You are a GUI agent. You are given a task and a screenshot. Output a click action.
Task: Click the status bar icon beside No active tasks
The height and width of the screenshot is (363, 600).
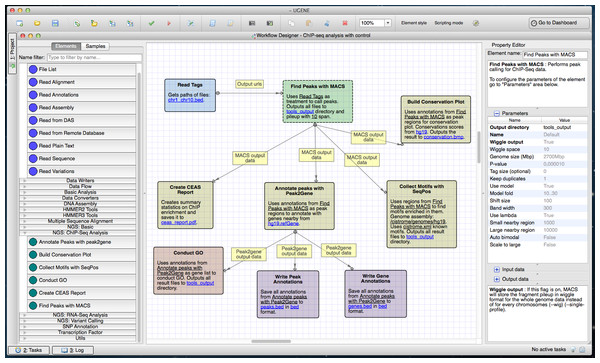pyautogui.click(x=573, y=350)
